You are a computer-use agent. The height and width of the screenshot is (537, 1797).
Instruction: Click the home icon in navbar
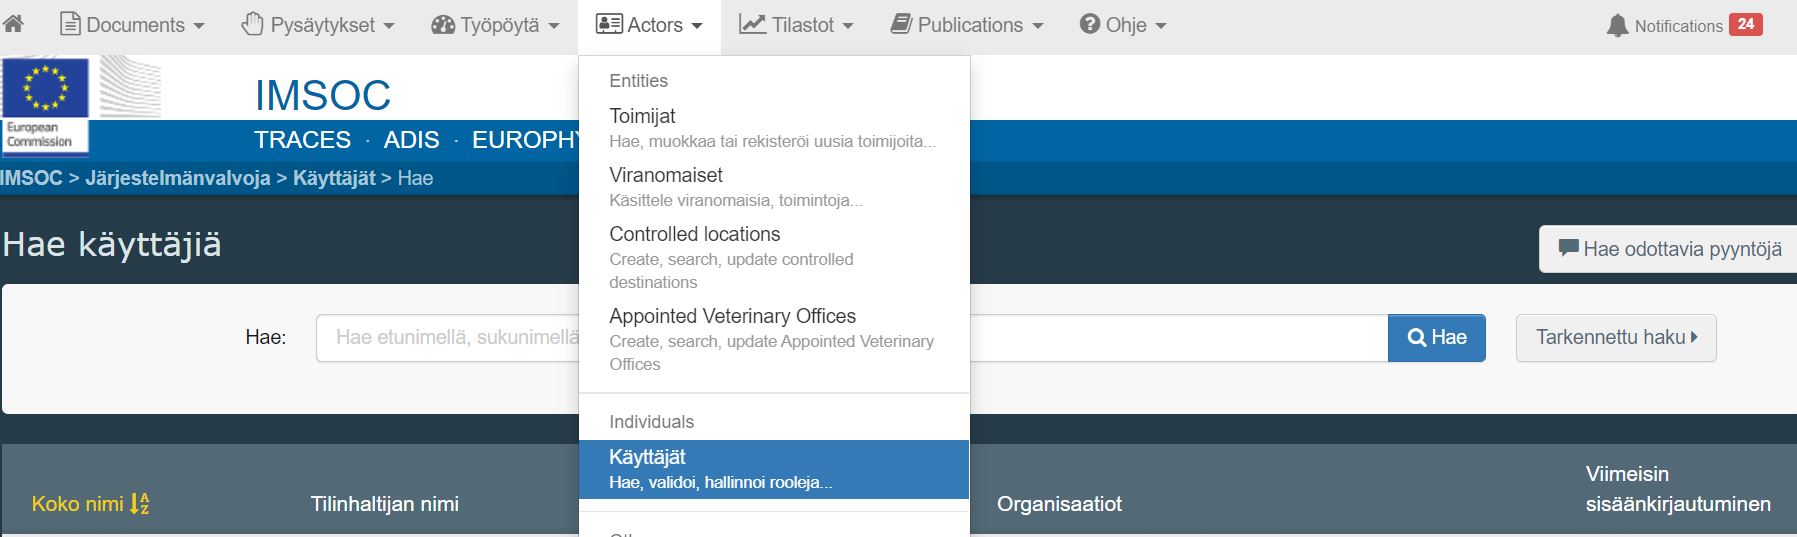13,25
